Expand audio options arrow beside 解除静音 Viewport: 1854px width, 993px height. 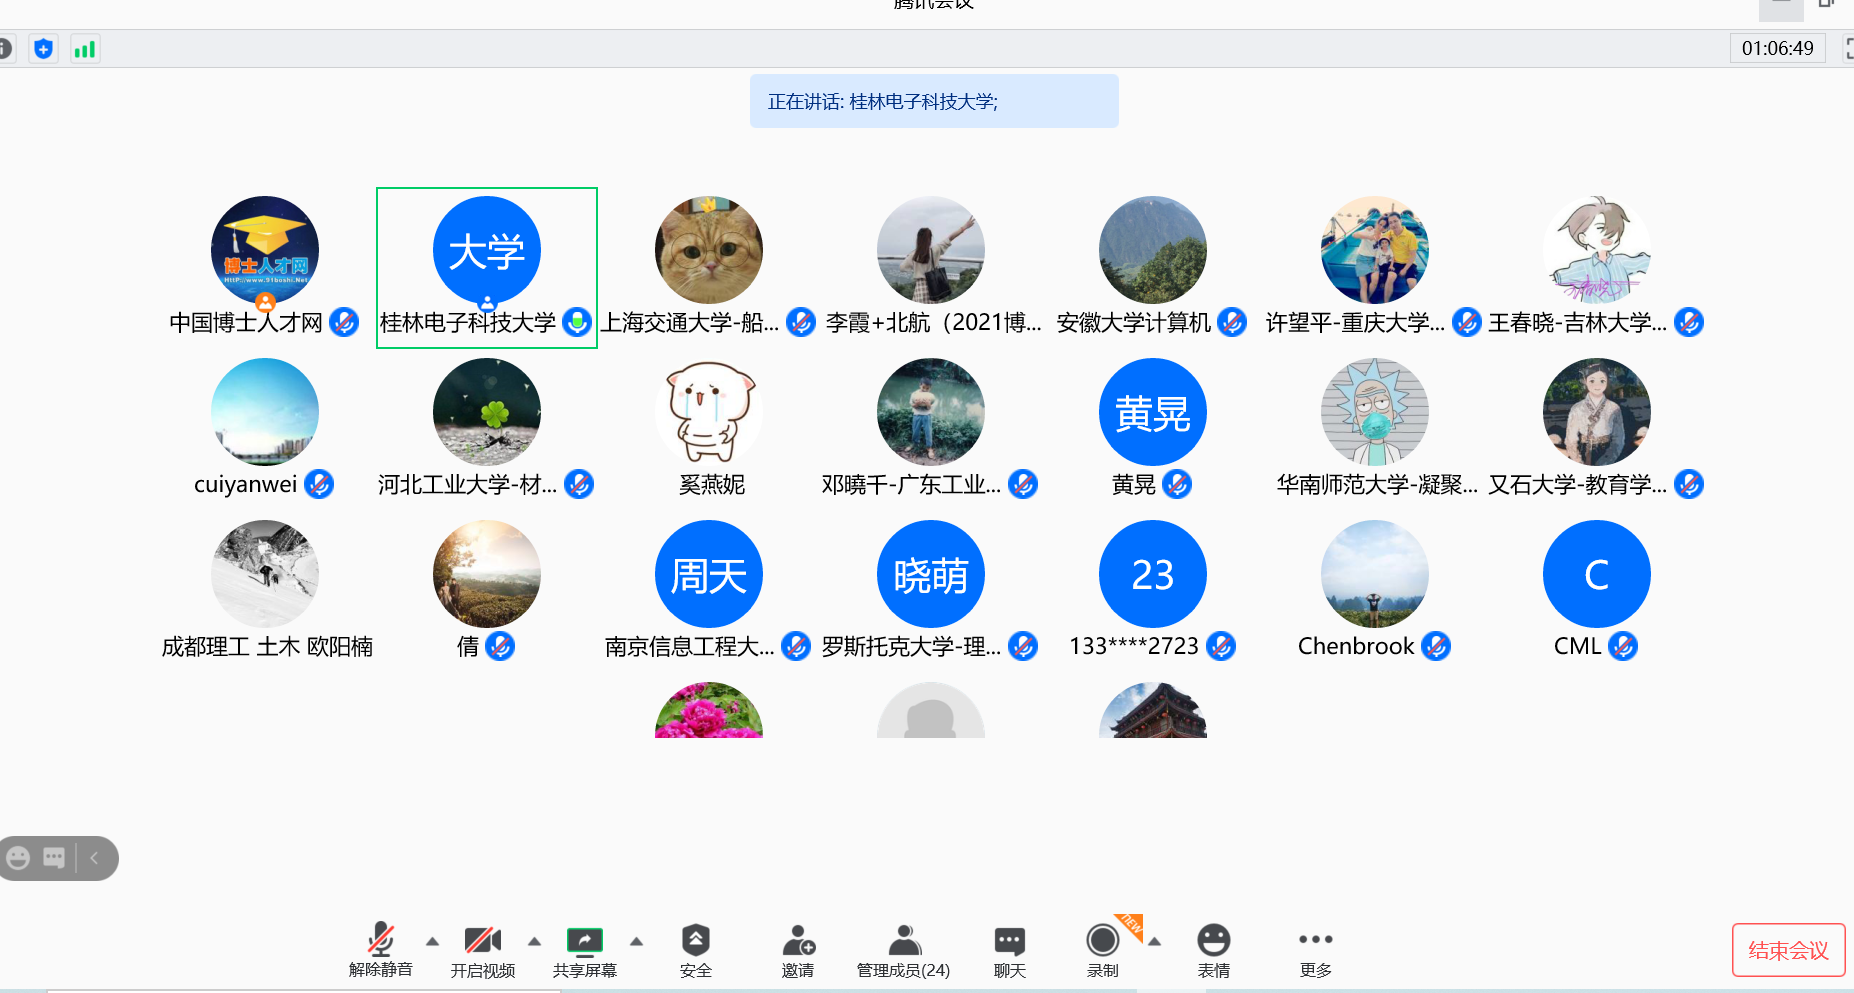(432, 941)
